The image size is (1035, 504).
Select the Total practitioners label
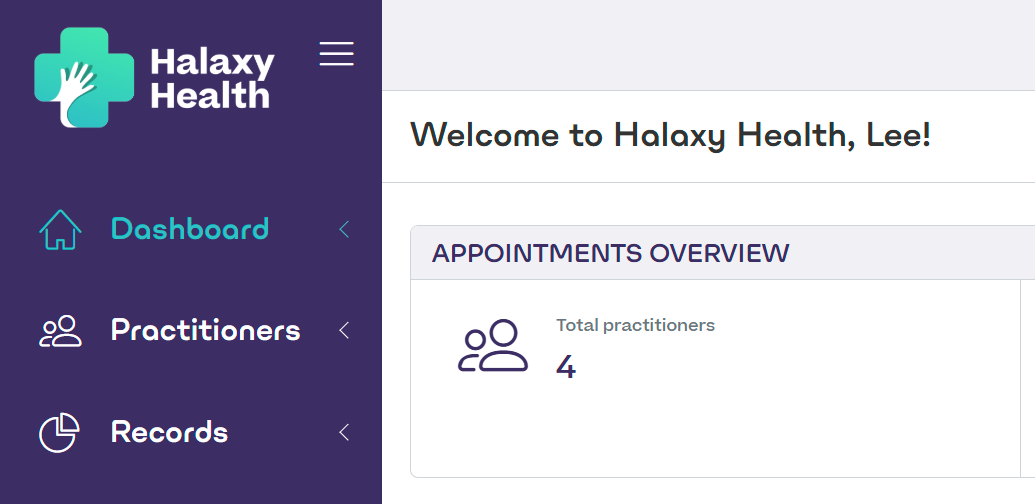pyautogui.click(x=636, y=325)
